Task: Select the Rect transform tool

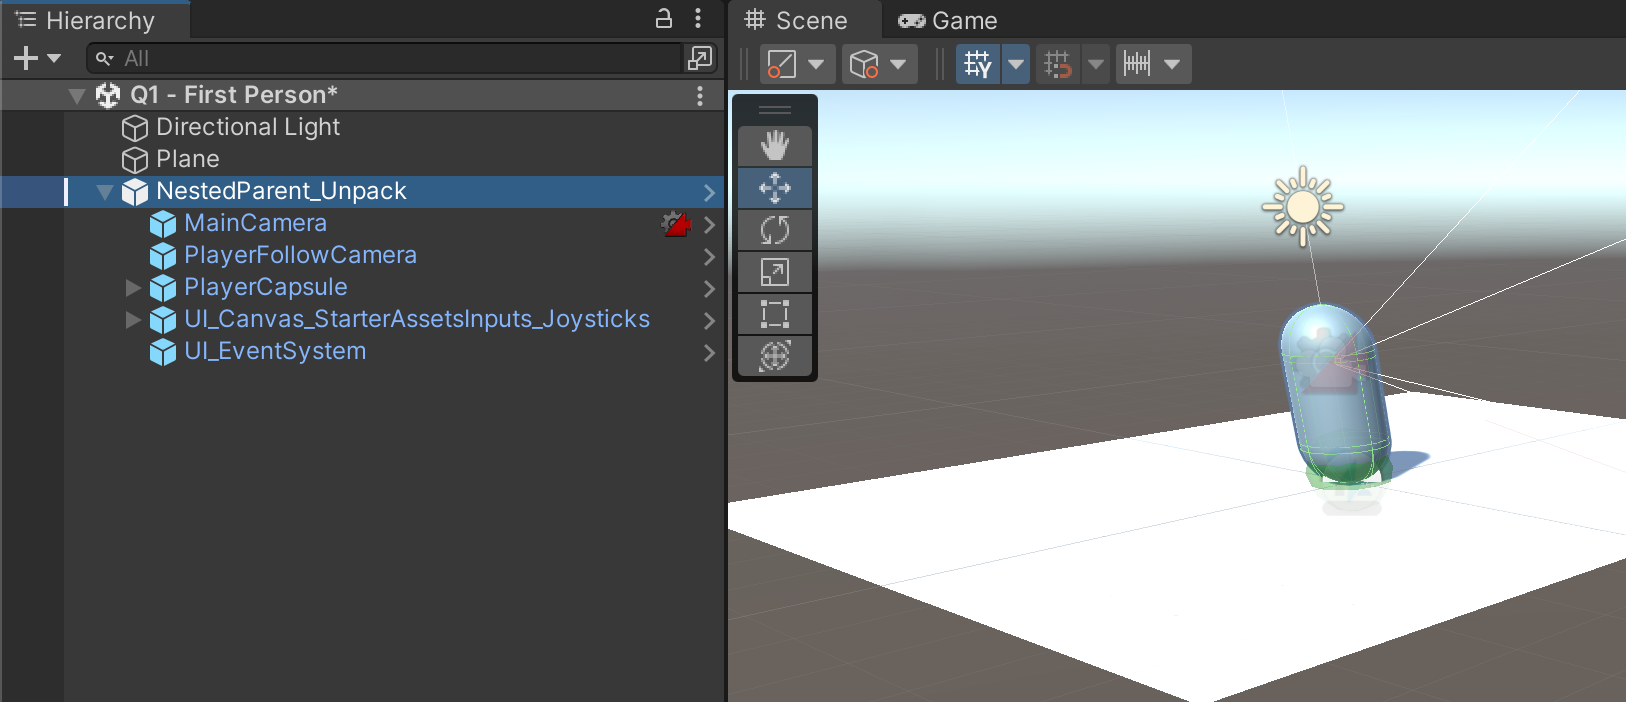Action: (x=774, y=314)
